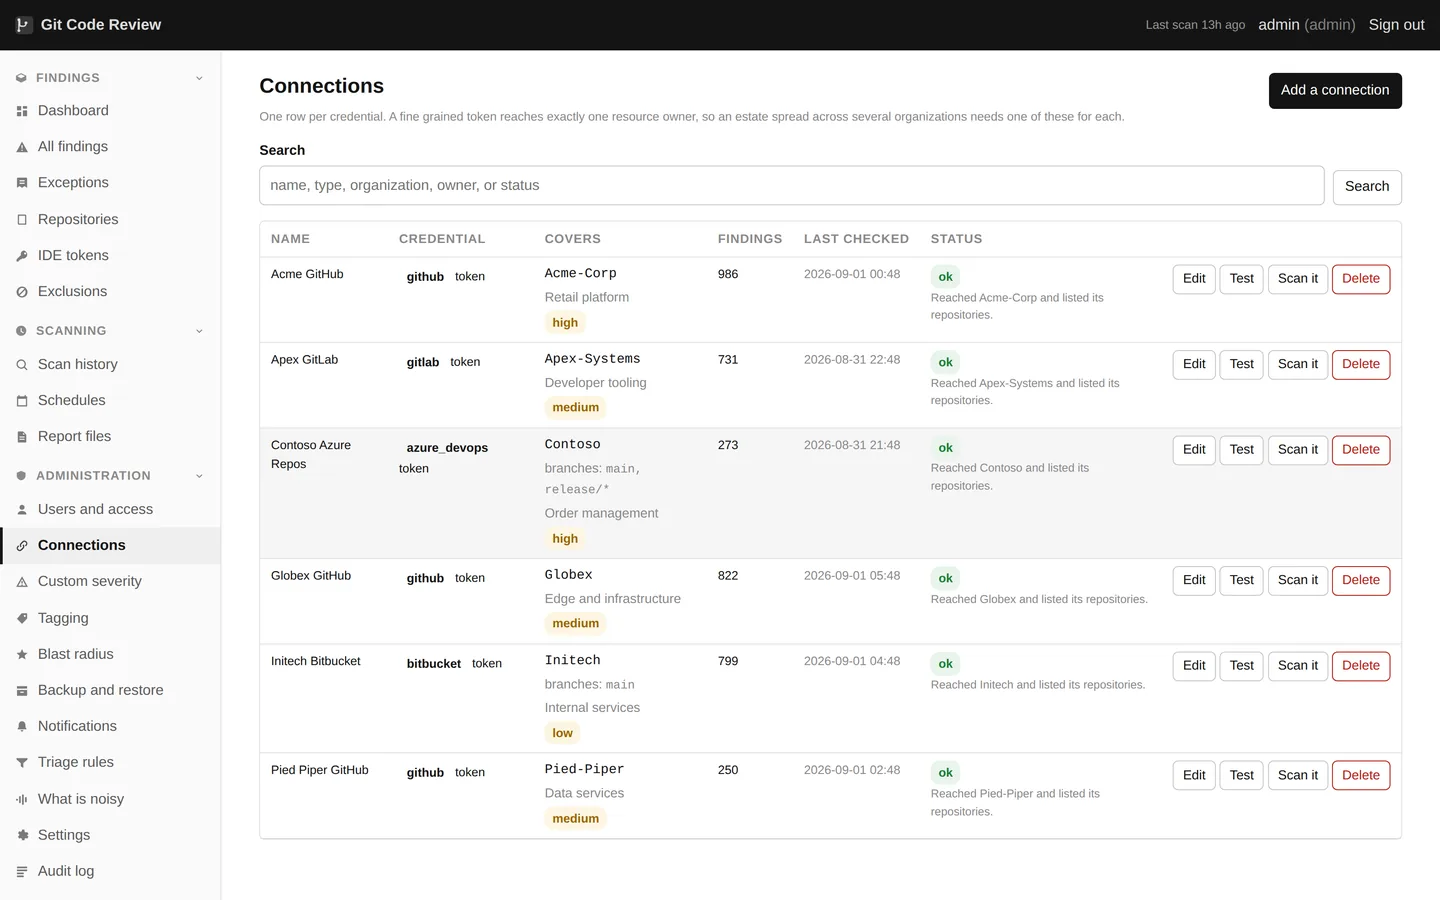Image resolution: width=1440 pixels, height=900 pixels.
Task: Scan the Contoso Azure Repos connection
Action: [1298, 450]
